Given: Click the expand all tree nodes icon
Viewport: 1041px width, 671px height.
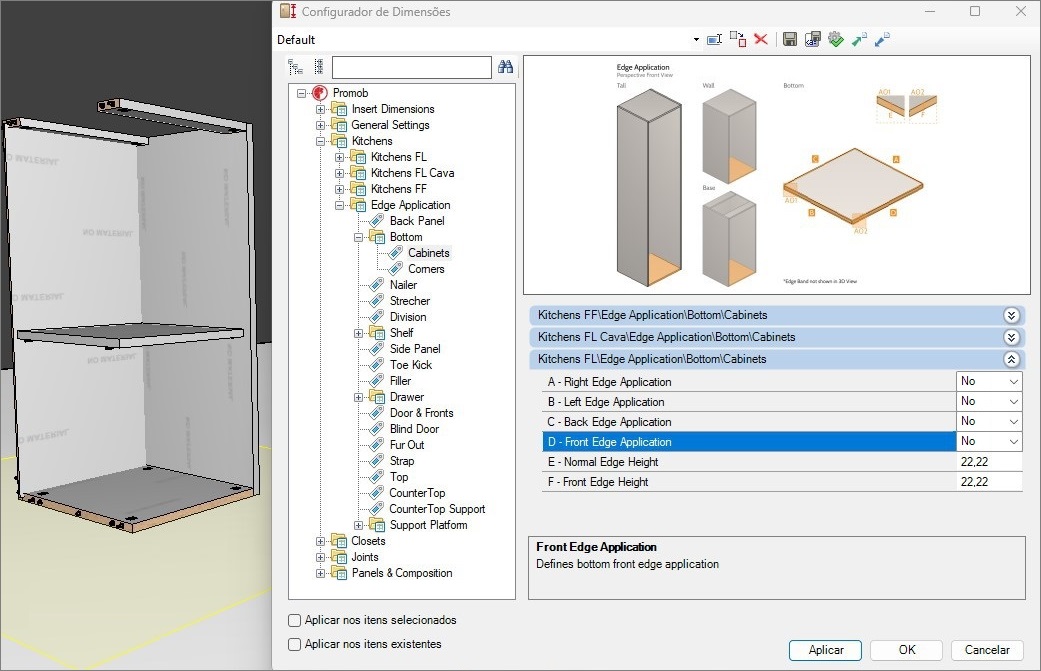Looking at the screenshot, I should [295, 66].
